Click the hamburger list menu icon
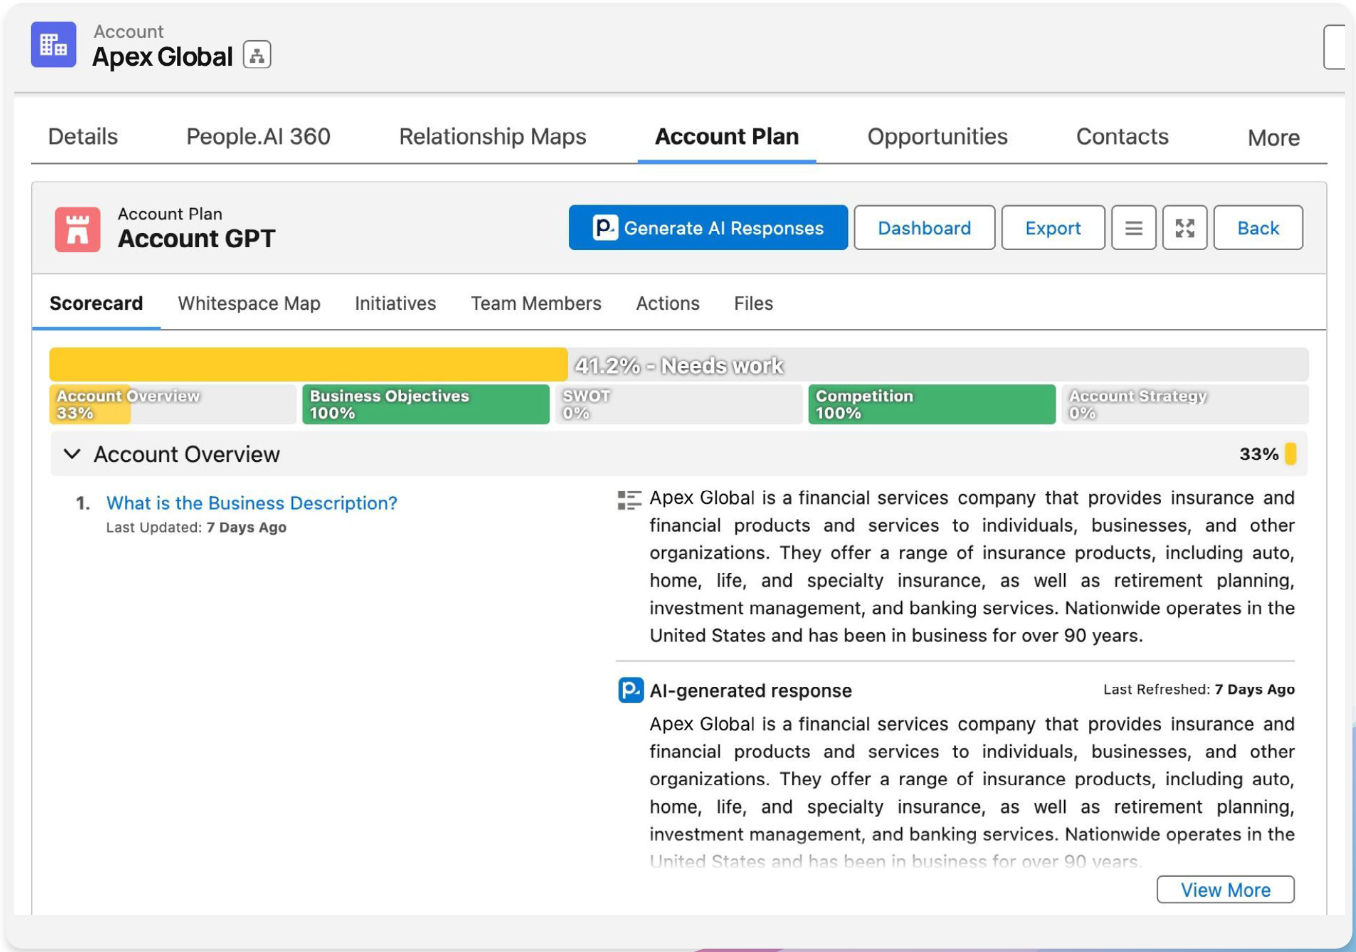The width and height of the screenshot is (1356, 952). click(x=1134, y=228)
